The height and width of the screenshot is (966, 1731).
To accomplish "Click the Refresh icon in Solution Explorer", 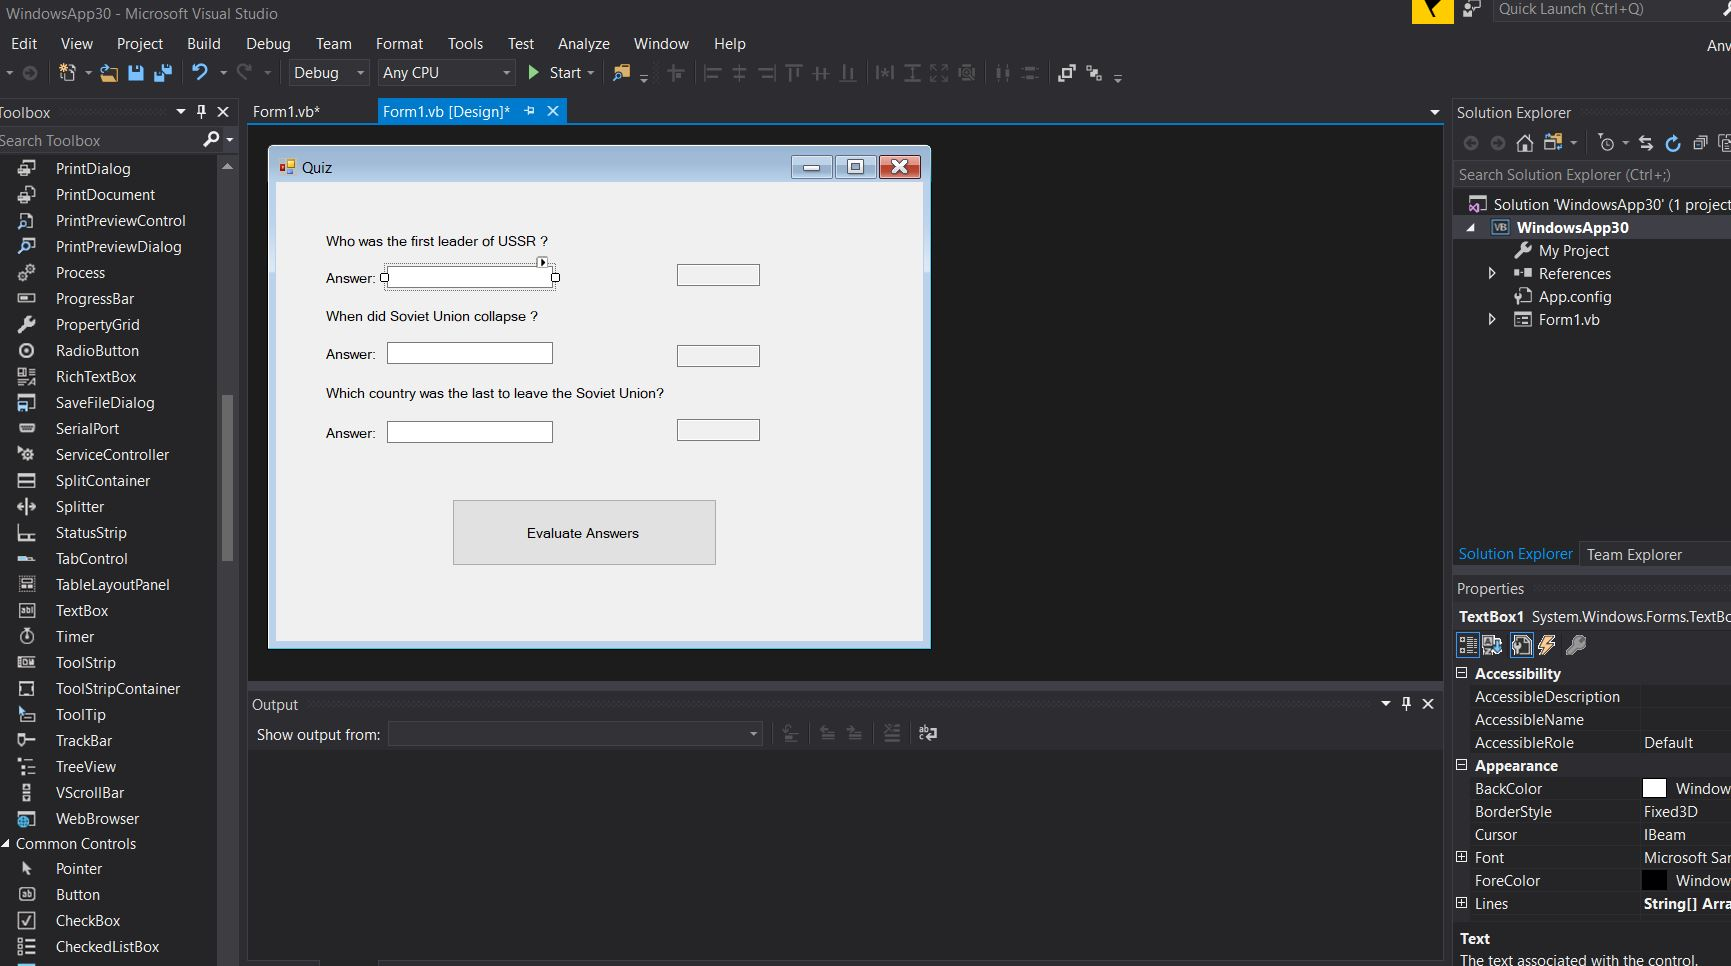I will coord(1673,142).
